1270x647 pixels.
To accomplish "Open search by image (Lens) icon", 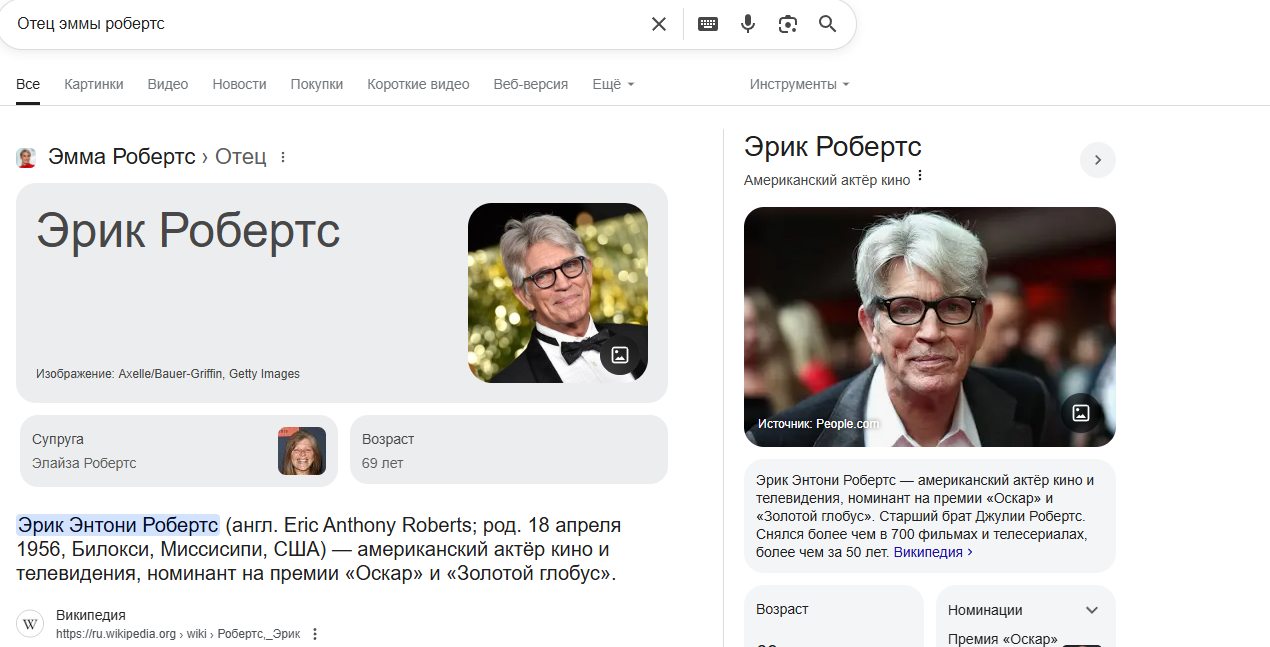I will point(788,24).
